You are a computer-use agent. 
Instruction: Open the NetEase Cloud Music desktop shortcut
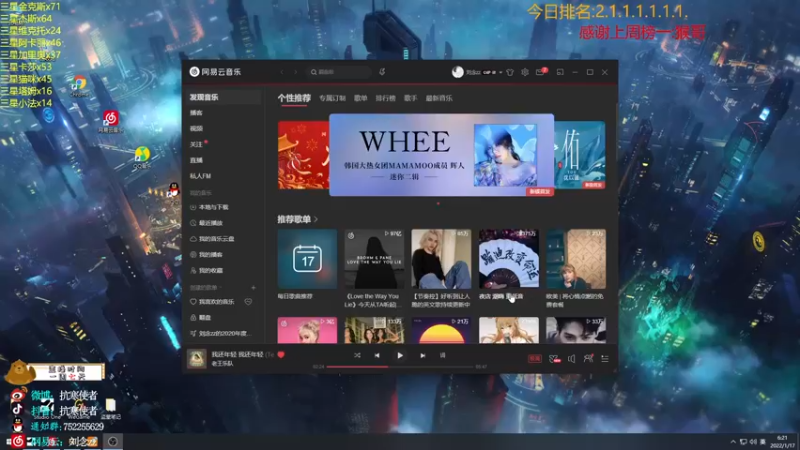click(111, 121)
